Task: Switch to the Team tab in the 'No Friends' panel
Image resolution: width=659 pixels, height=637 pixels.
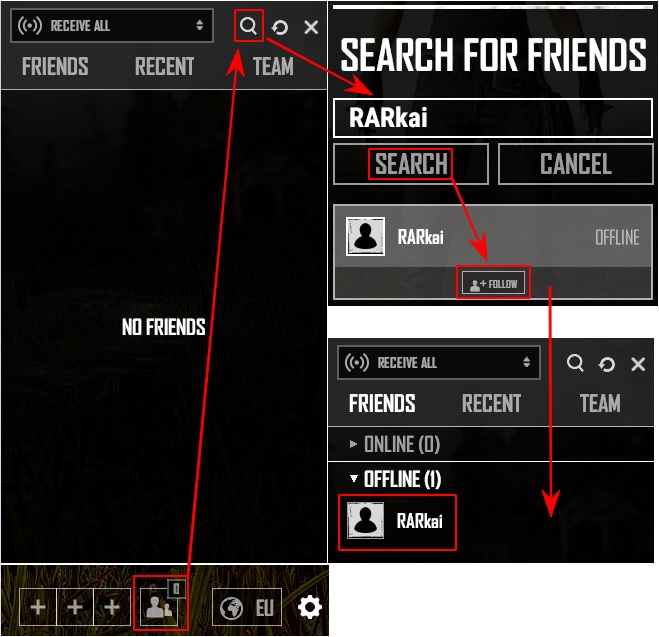Action: point(273,66)
